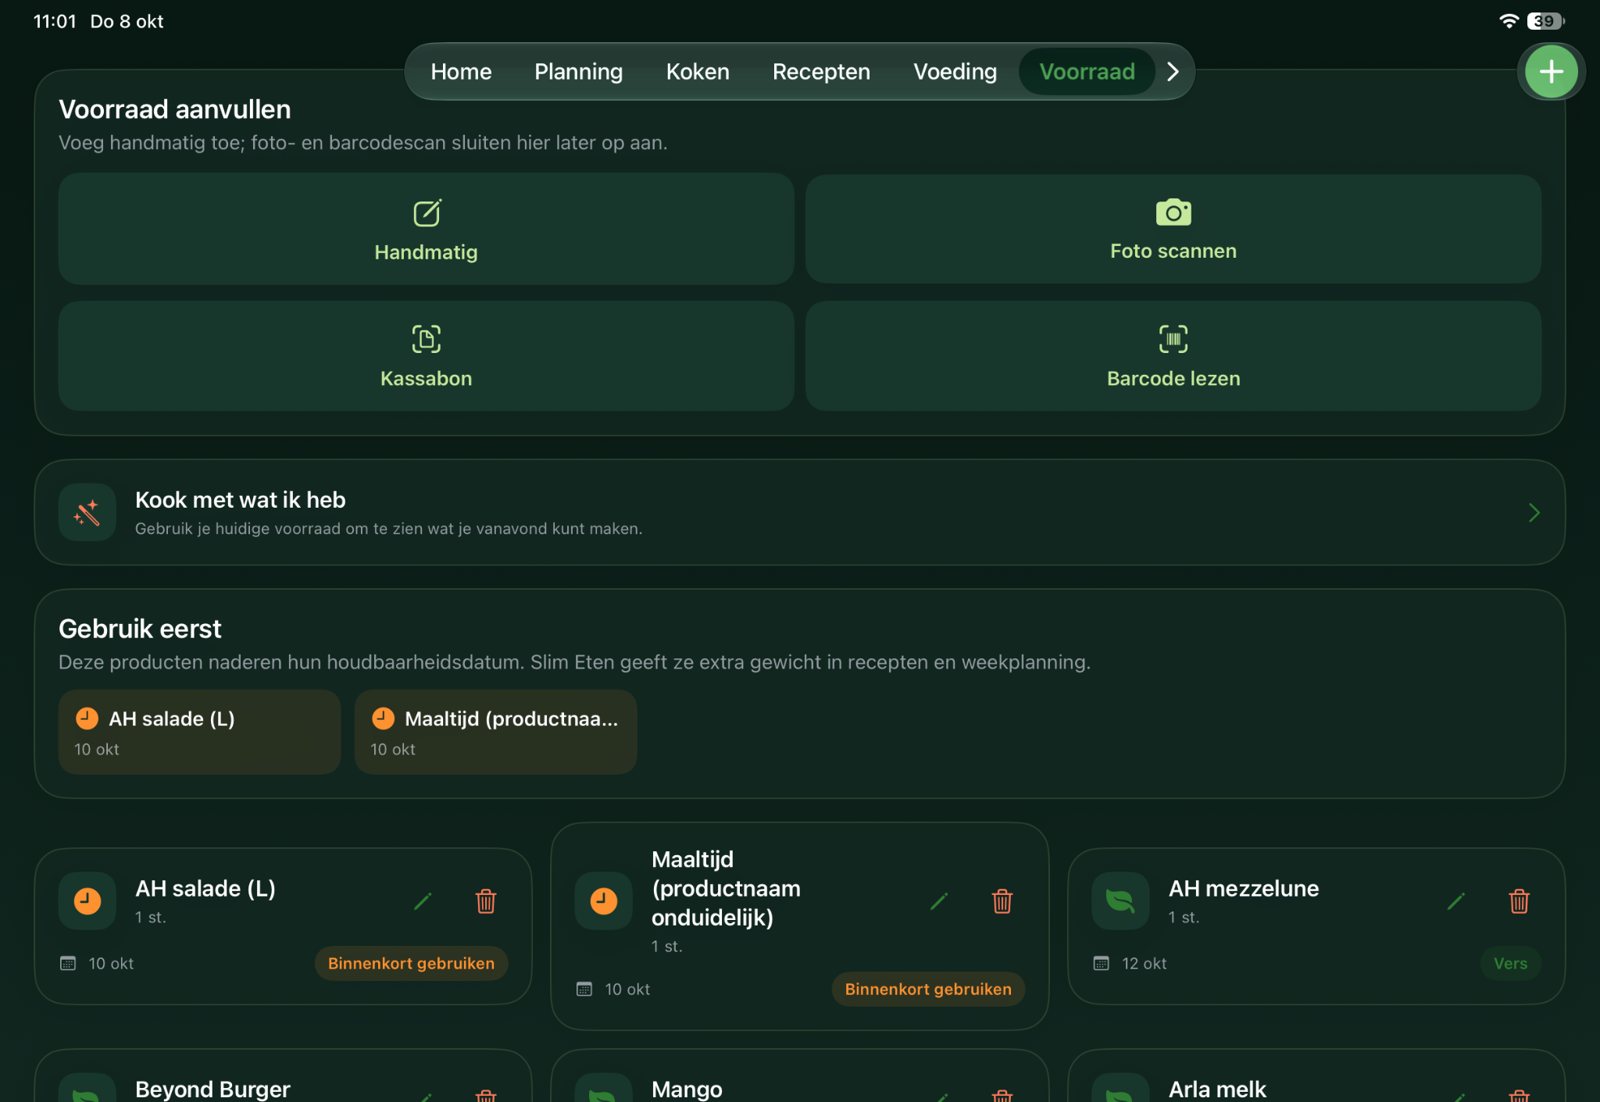Open the Koken tab
This screenshot has height=1102, width=1600.
tap(698, 72)
